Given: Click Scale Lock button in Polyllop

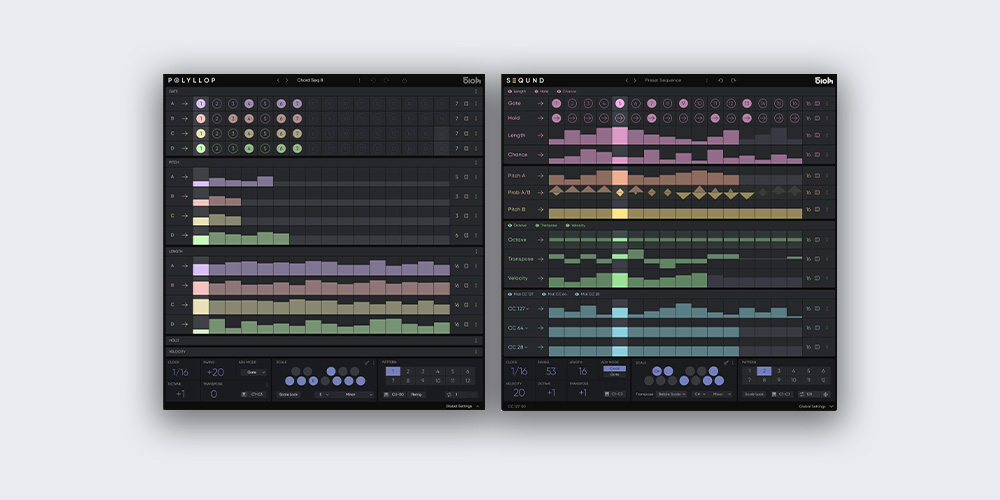Looking at the screenshot, I should click(x=291, y=395).
